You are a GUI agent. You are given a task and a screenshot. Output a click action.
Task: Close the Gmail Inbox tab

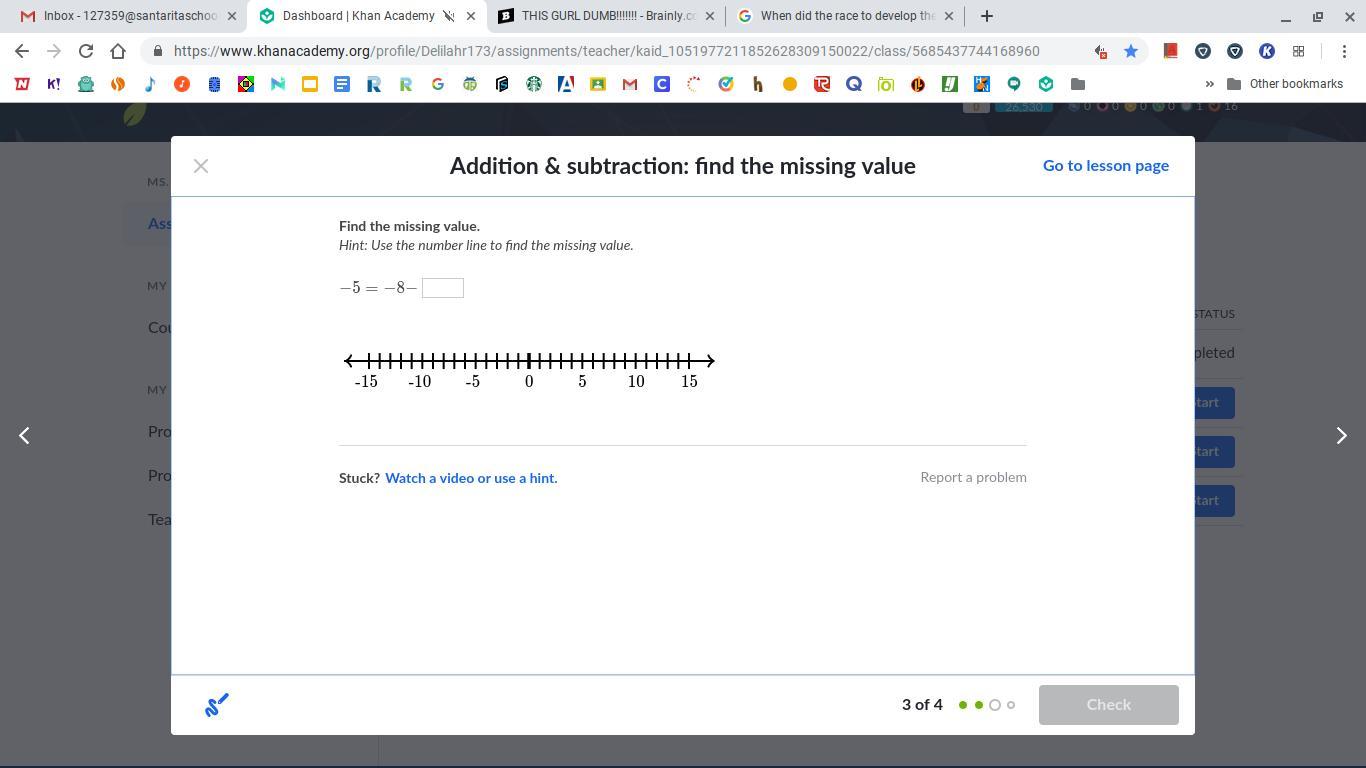(x=231, y=16)
